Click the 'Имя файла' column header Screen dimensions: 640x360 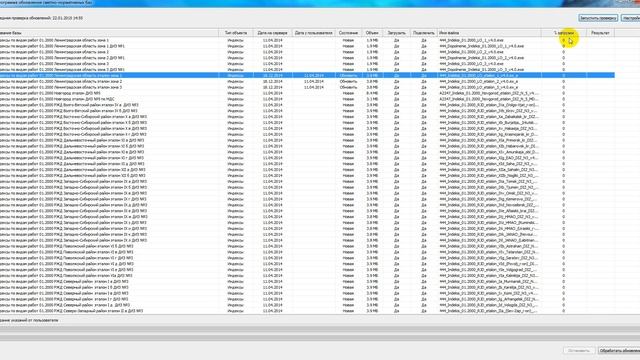click(x=489, y=33)
